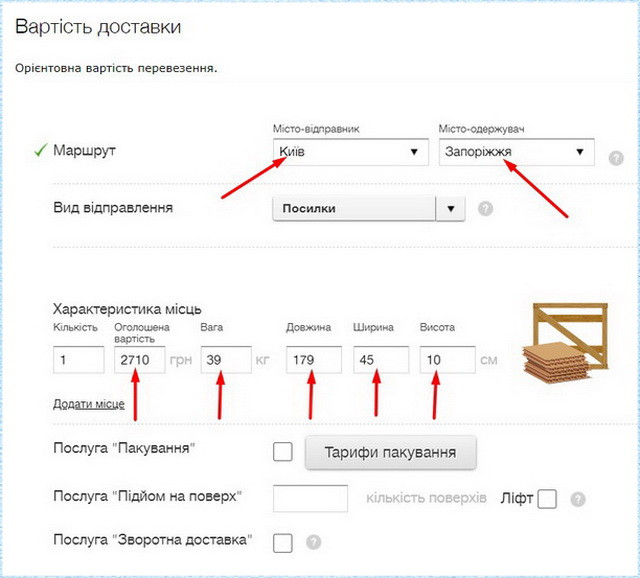Click green checkmark beside Маршрут
This screenshot has height=578, width=640.
[x=40, y=151]
